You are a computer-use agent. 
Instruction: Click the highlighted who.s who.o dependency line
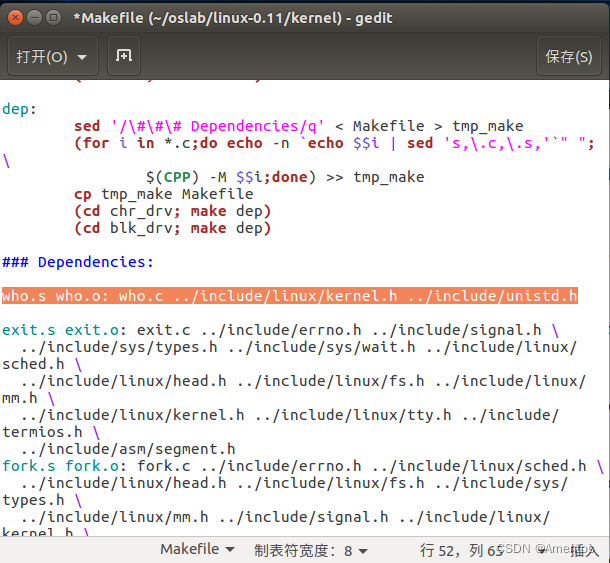pos(290,296)
